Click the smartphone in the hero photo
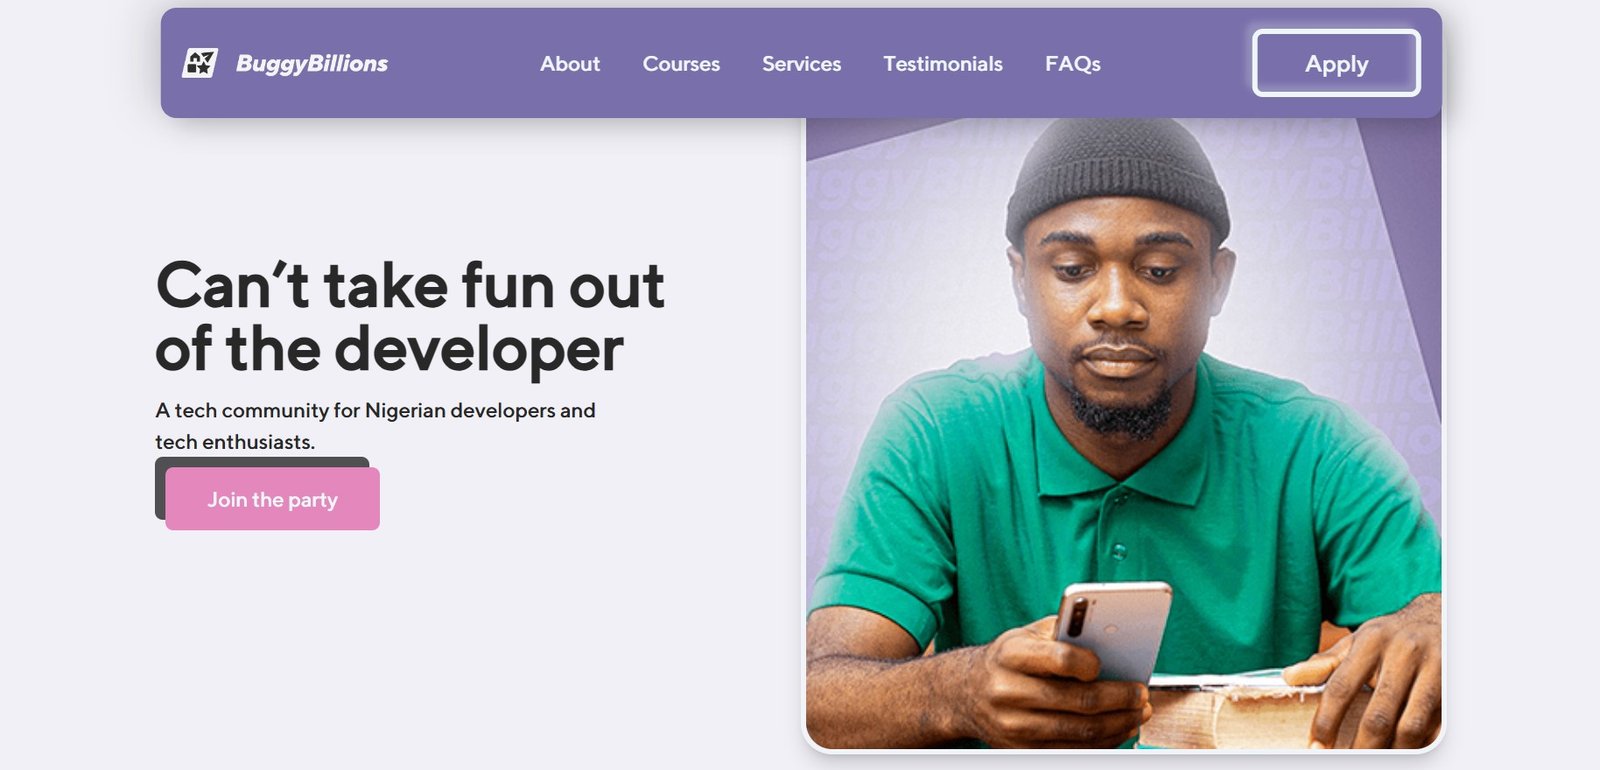This screenshot has width=1600, height=770. (x=1111, y=630)
